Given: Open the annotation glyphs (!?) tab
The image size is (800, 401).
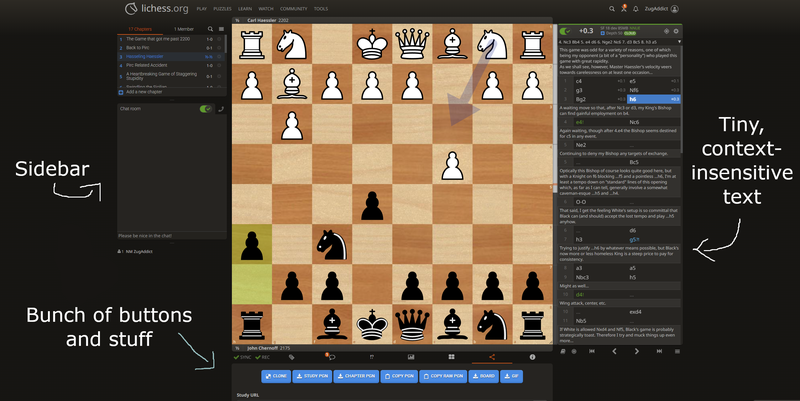Looking at the screenshot, I should (x=371, y=357).
